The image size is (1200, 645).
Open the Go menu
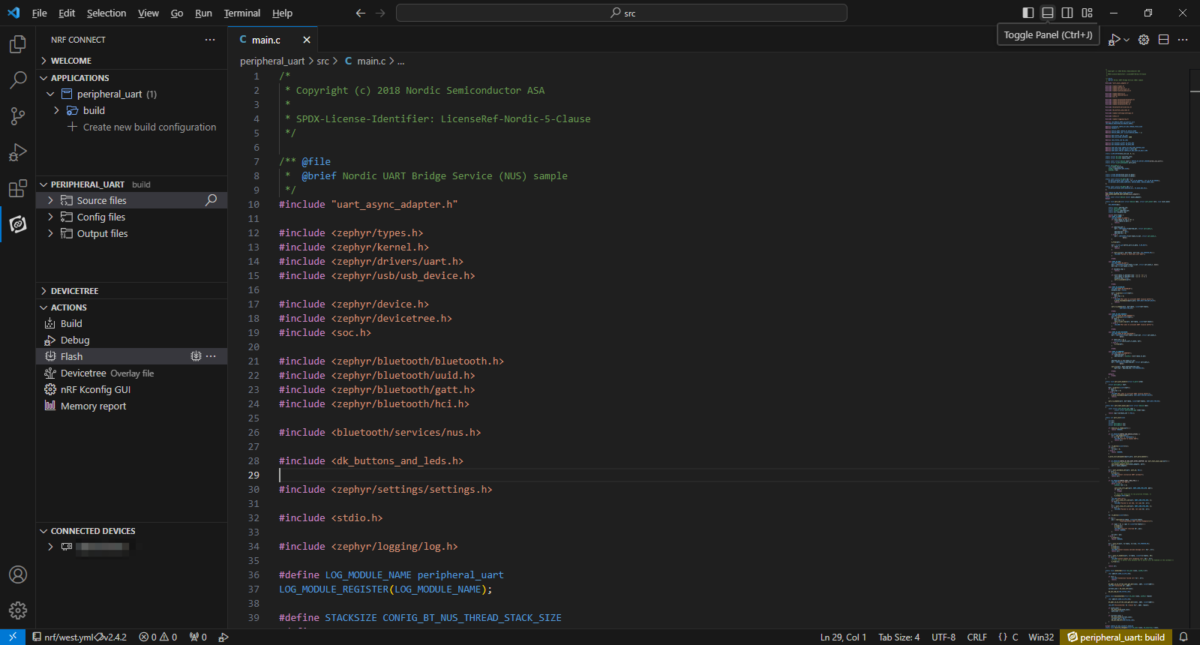pos(177,13)
